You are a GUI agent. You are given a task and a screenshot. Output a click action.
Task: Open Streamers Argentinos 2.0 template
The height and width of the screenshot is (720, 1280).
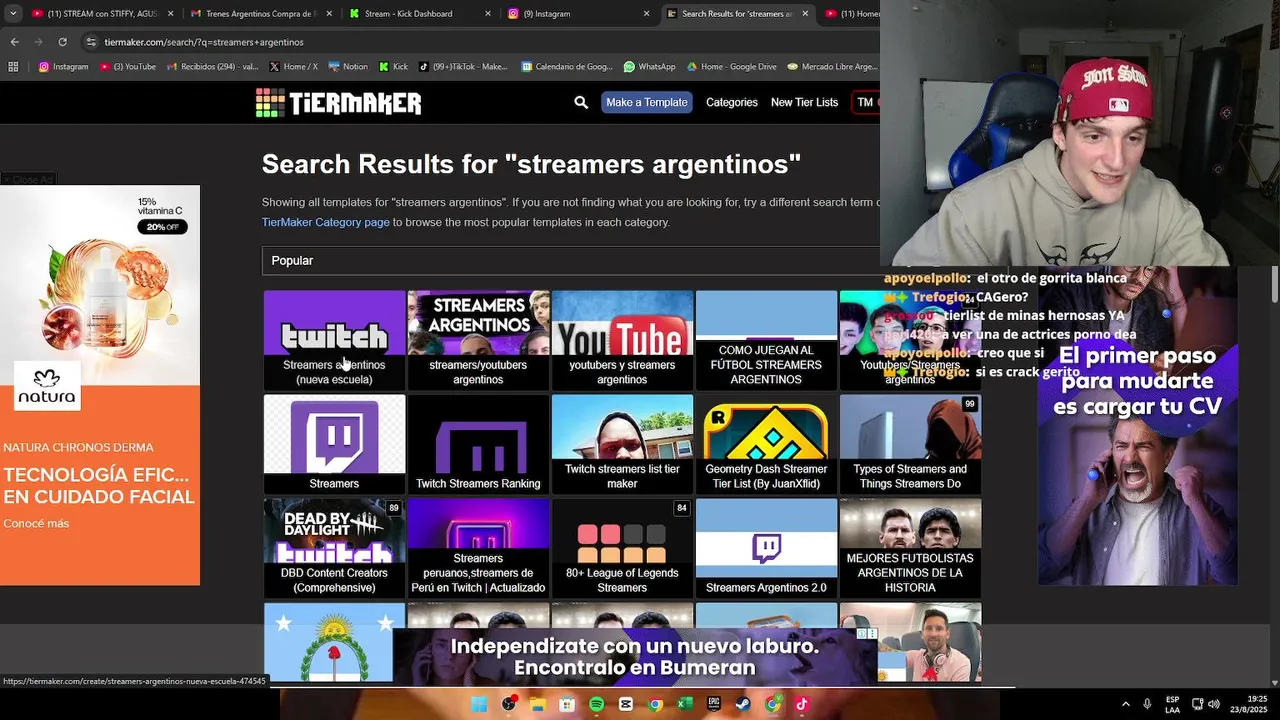(766, 548)
